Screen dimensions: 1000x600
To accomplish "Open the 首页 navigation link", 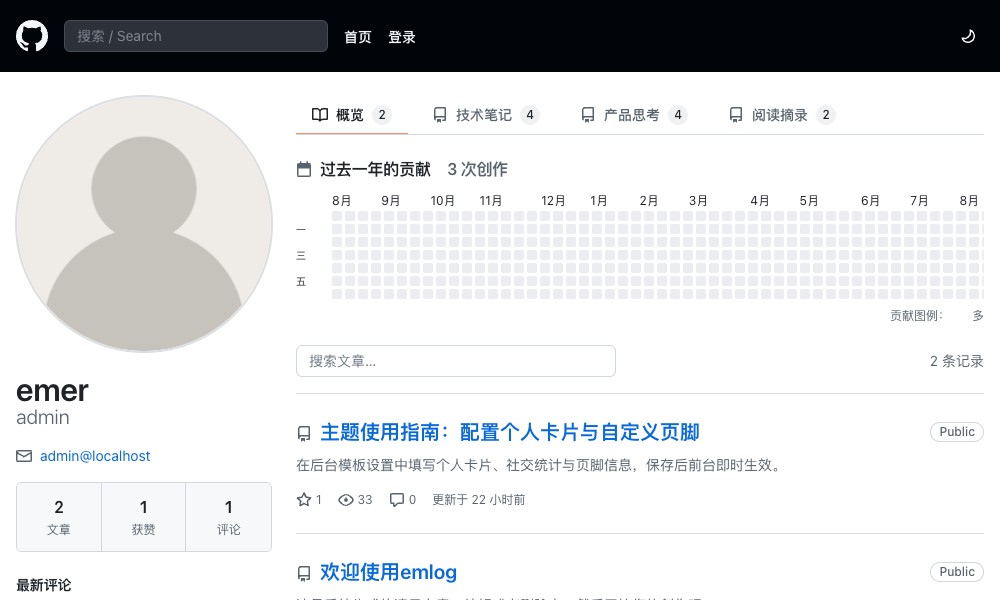I will click(x=358, y=37).
